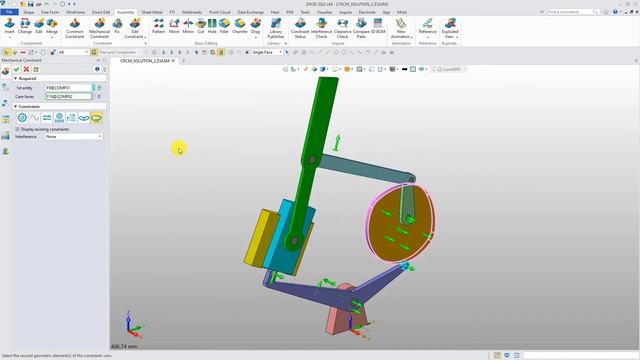This screenshot has height=360, width=640.
Task: Open the Single Face pick dropdown
Action: pyautogui.click(x=267, y=52)
